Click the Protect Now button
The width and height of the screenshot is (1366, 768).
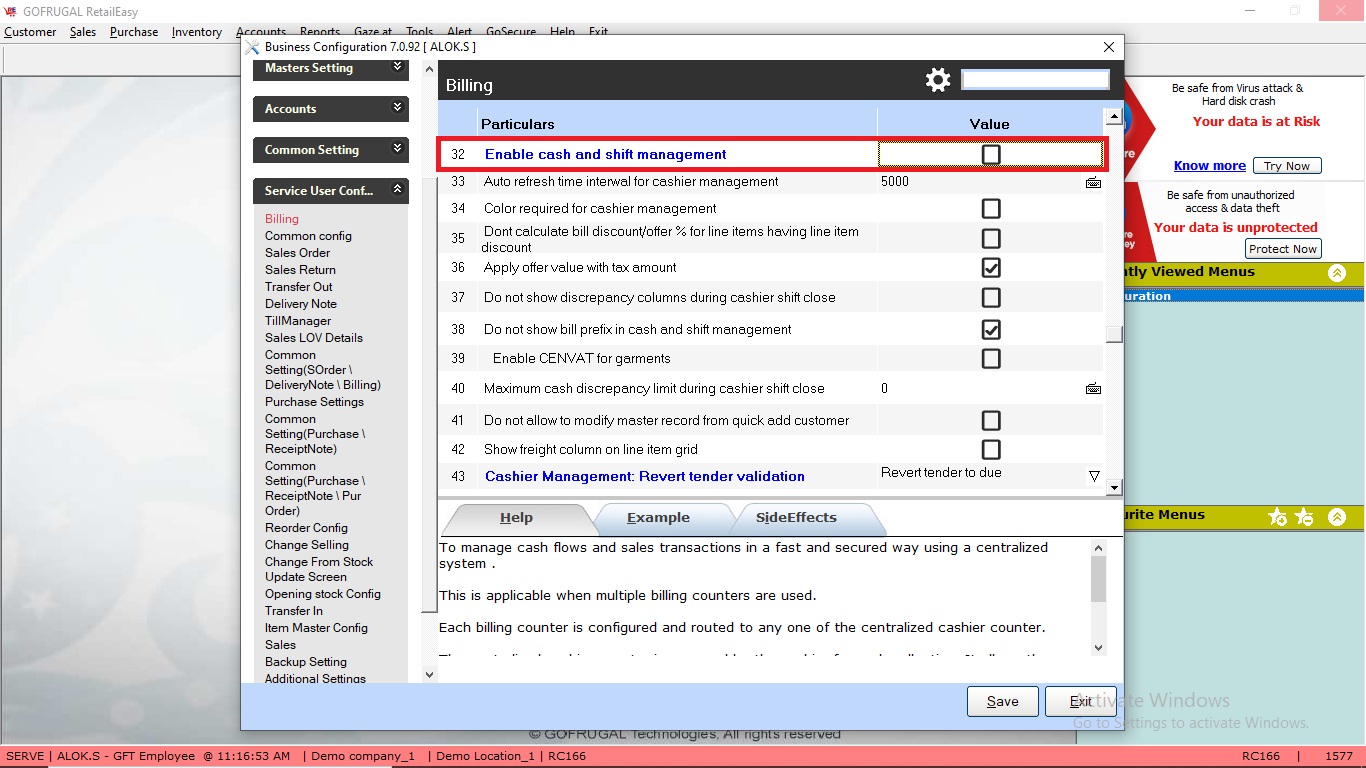pyautogui.click(x=1283, y=249)
